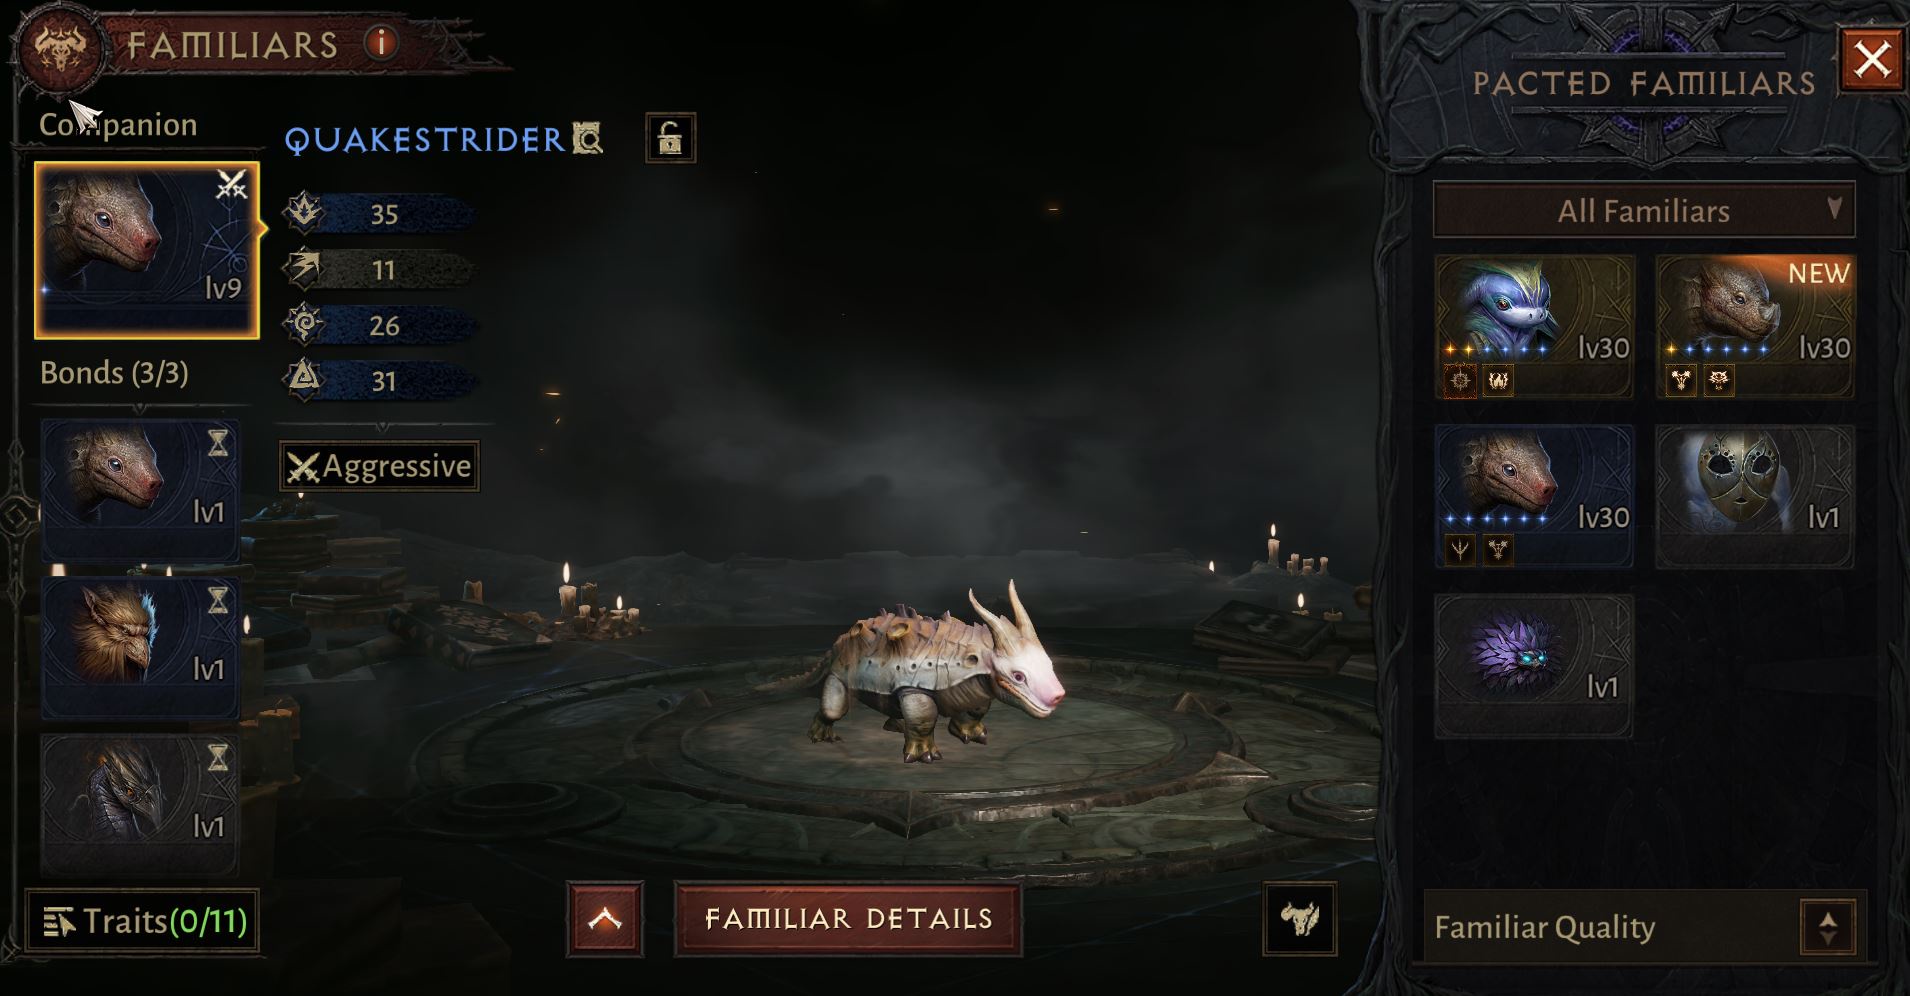Open the Familiar Details button
This screenshot has height=996, width=1910.
tap(848, 919)
